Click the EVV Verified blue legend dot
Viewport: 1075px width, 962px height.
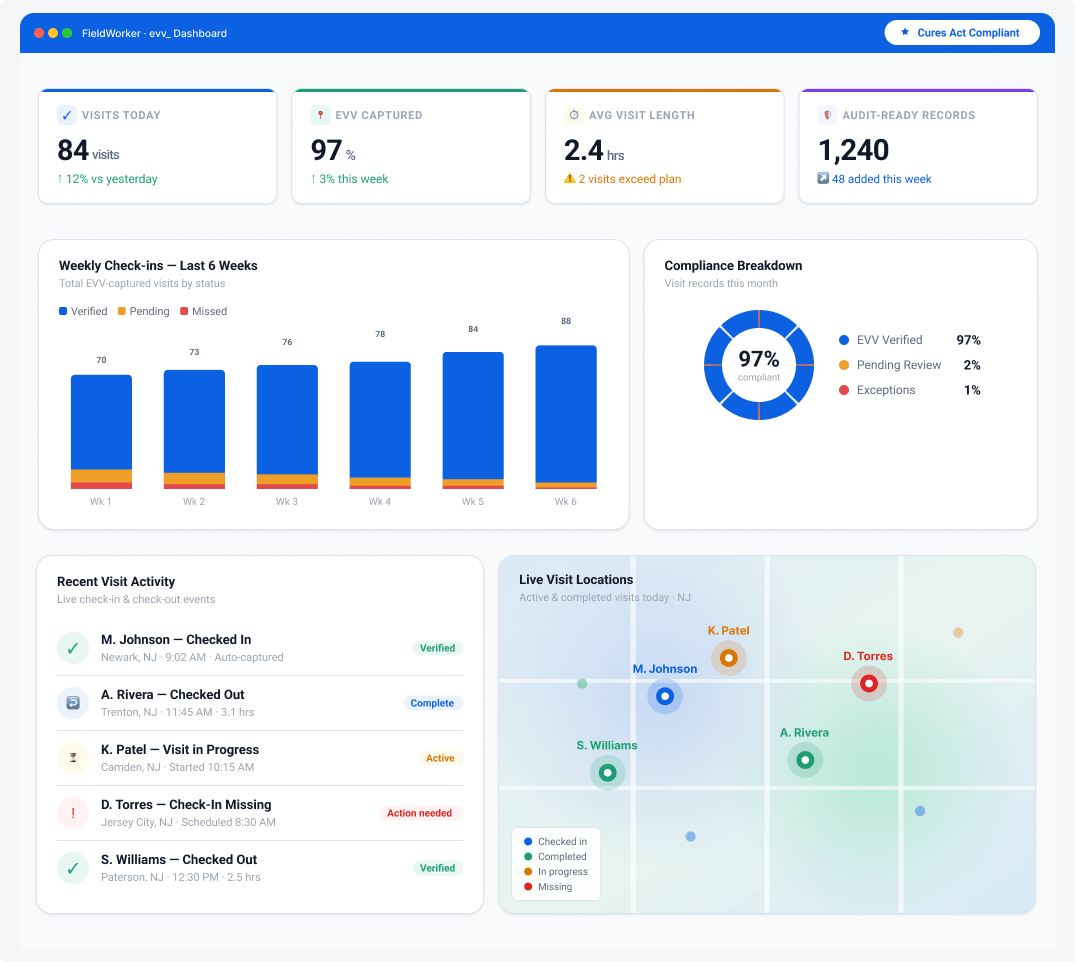[x=844, y=340]
